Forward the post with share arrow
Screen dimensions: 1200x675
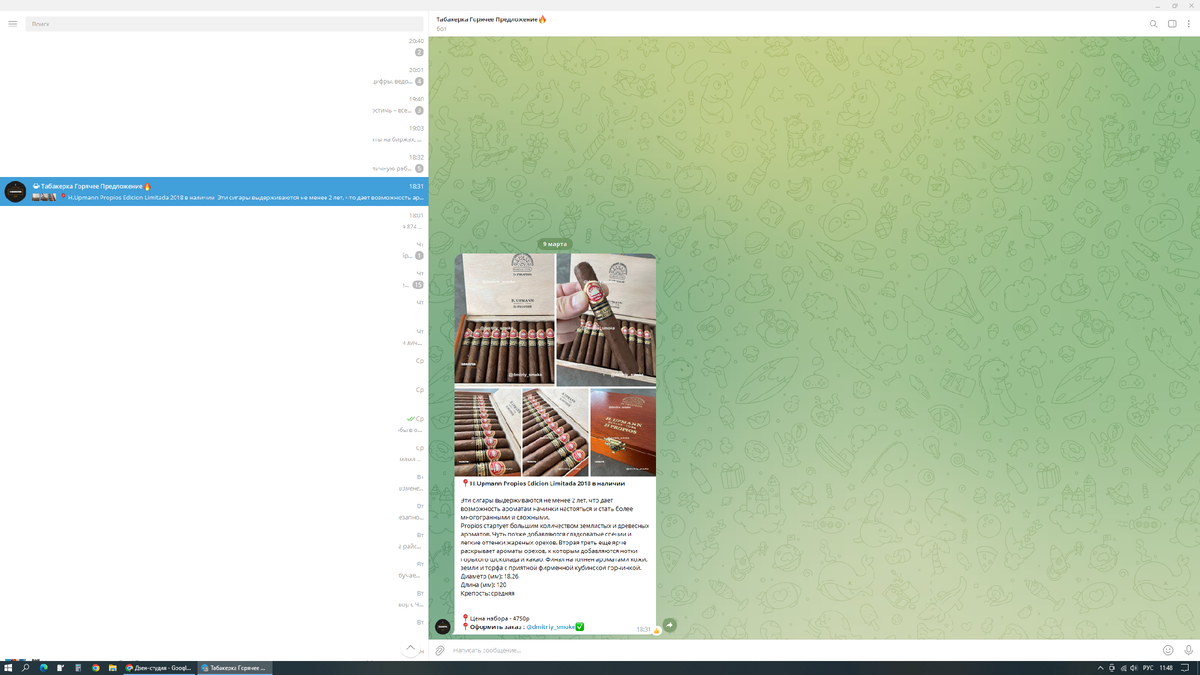pyautogui.click(x=670, y=625)
